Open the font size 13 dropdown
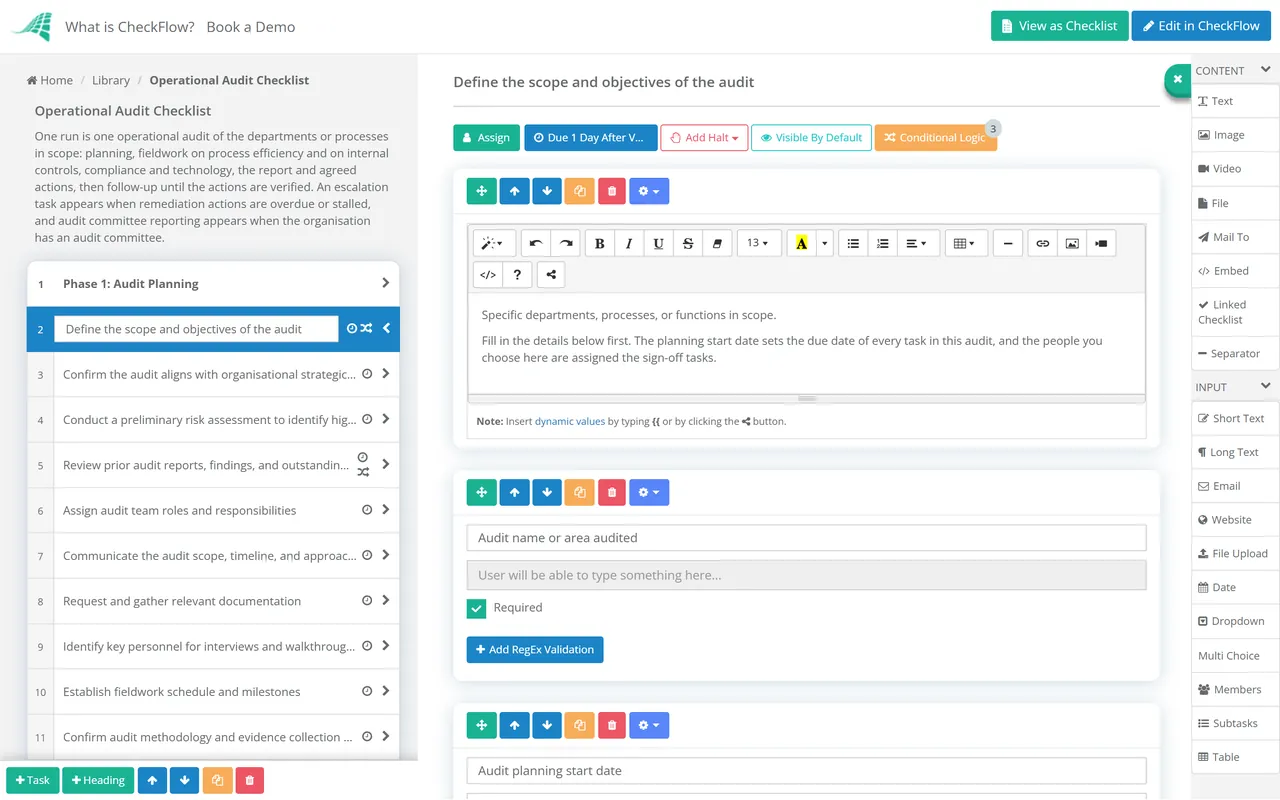The width and height of the screenshot is (1280, 800). coord(759,243)
